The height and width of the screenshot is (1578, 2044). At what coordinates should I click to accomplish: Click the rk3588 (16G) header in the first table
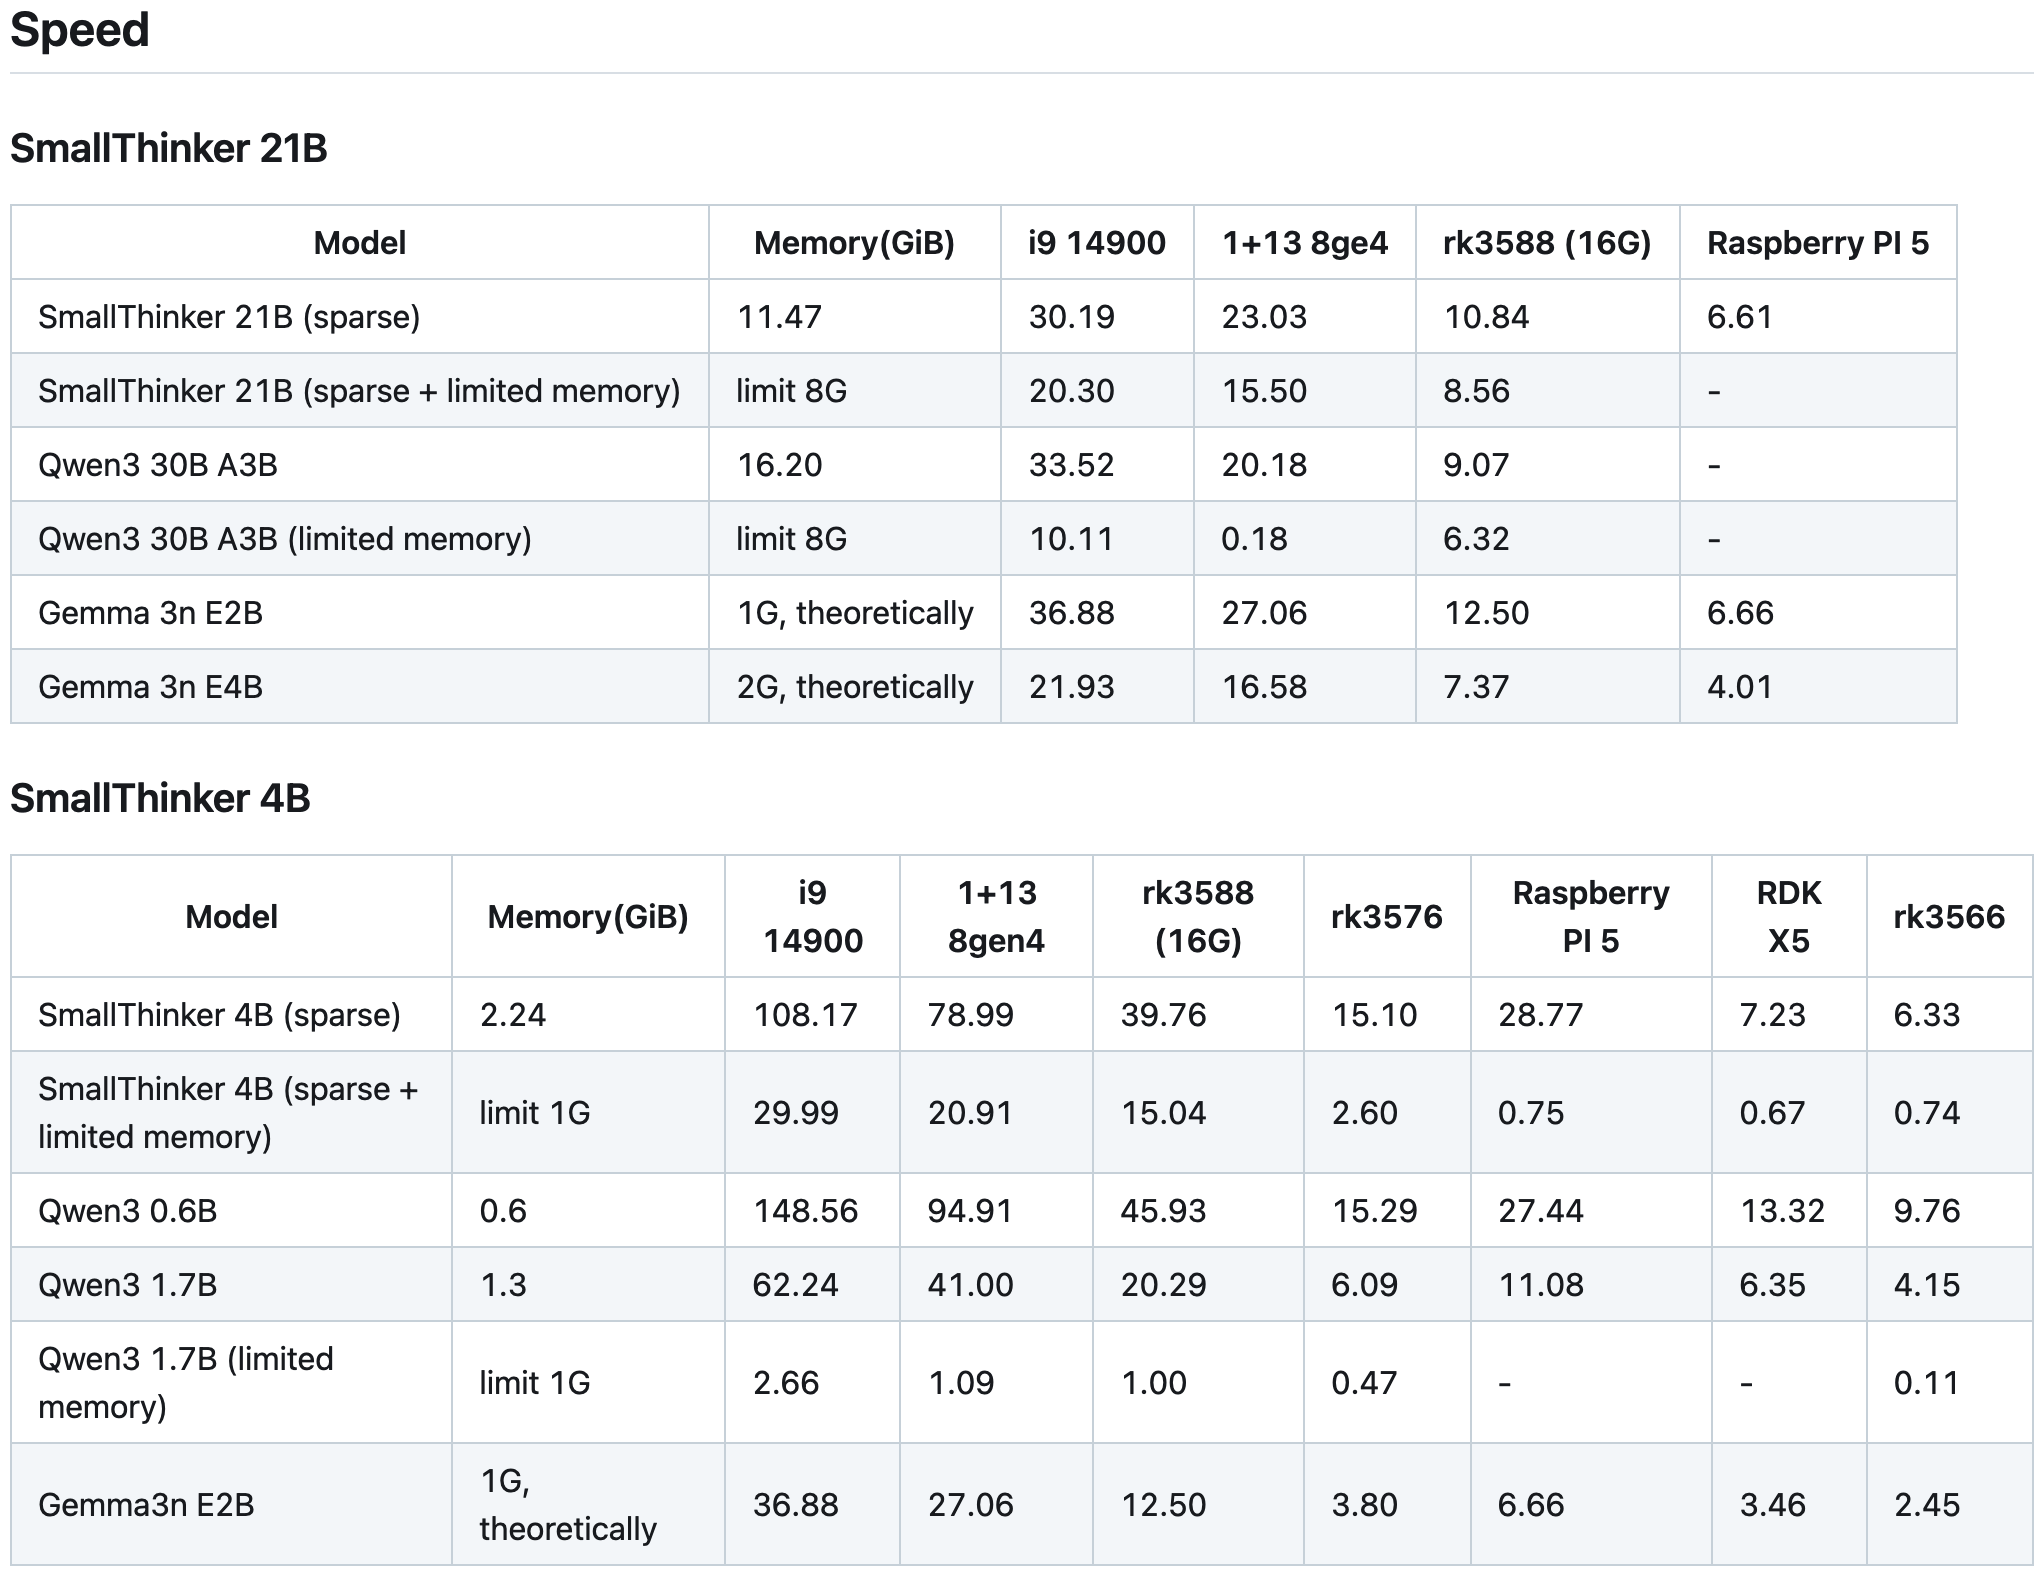(x=1546, y=243)
